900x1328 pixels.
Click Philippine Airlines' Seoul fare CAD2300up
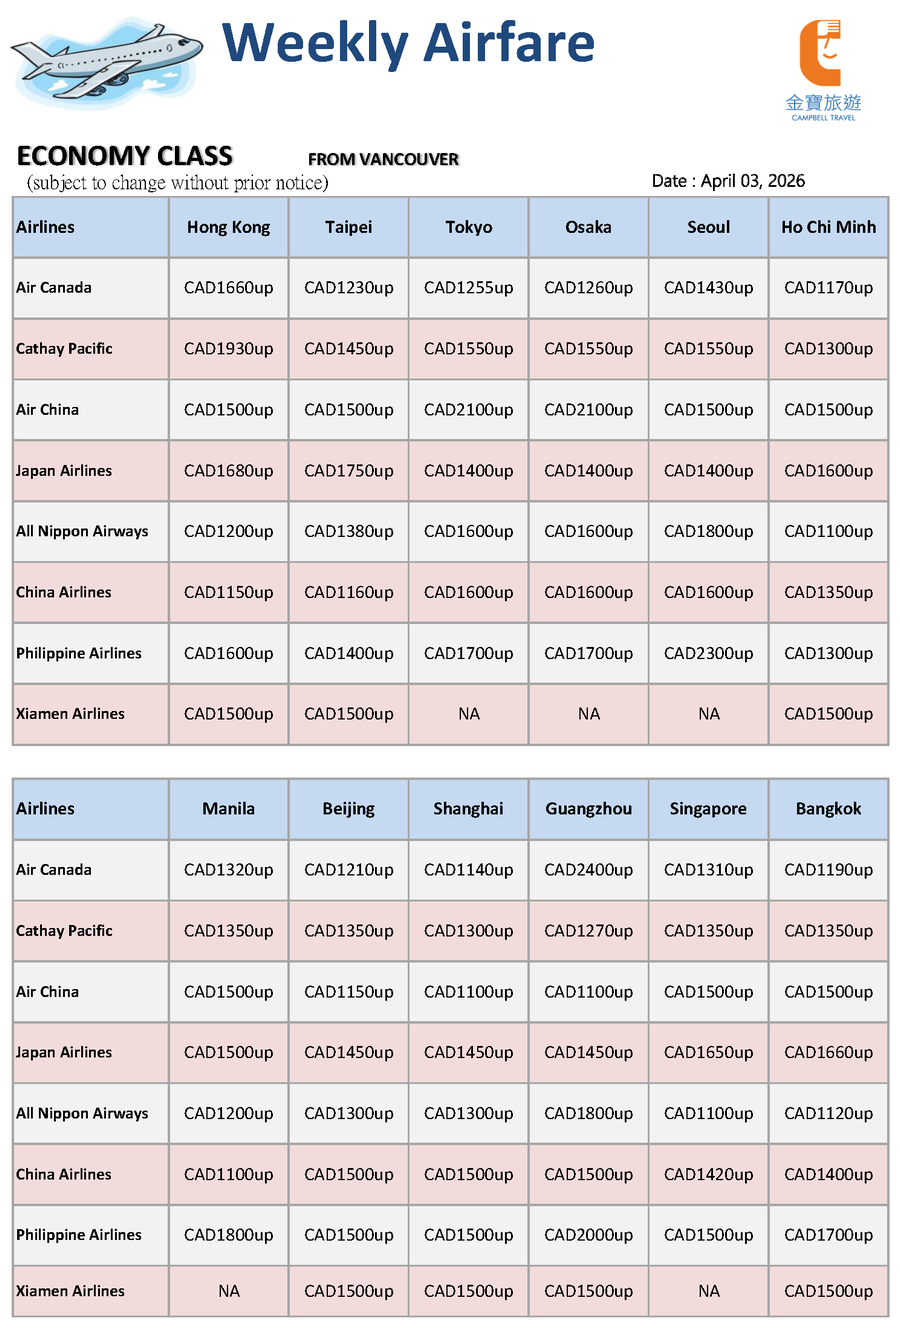pos(708,653)
